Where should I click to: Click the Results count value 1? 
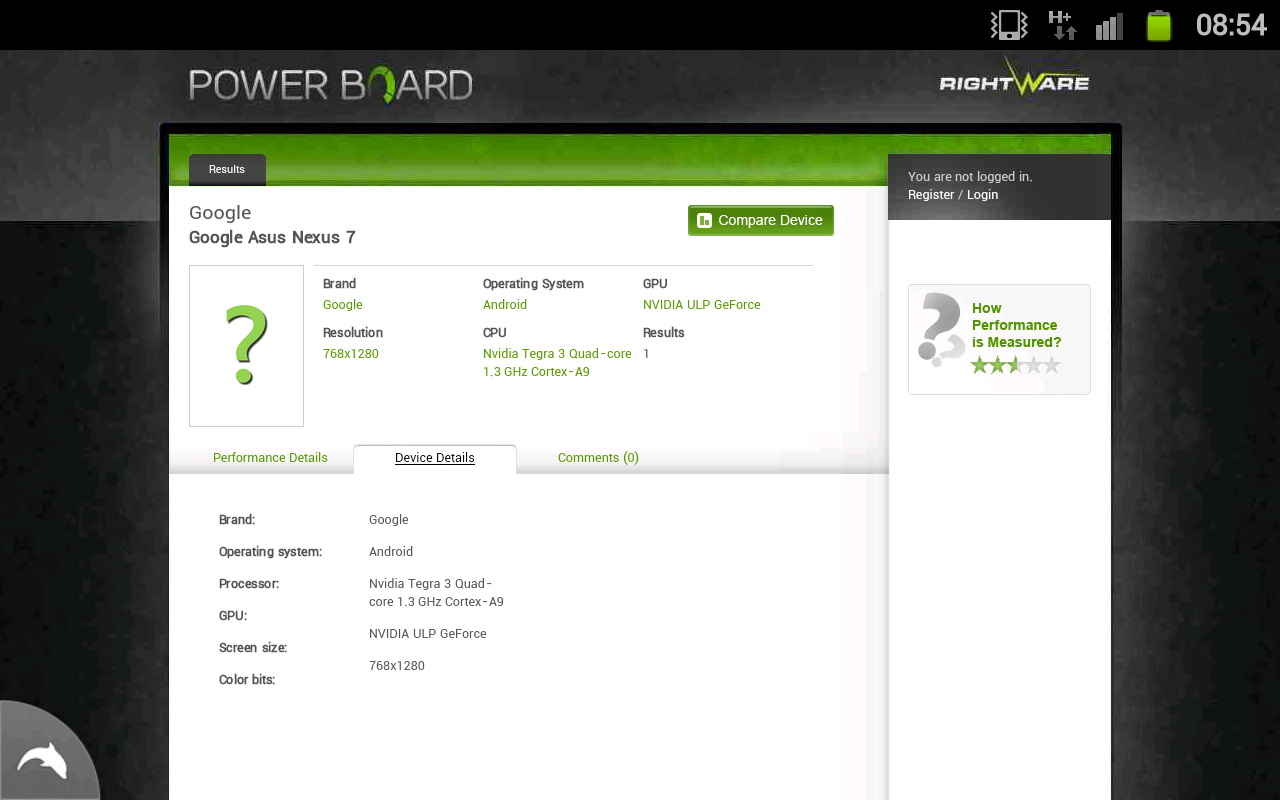pos(646,354)
